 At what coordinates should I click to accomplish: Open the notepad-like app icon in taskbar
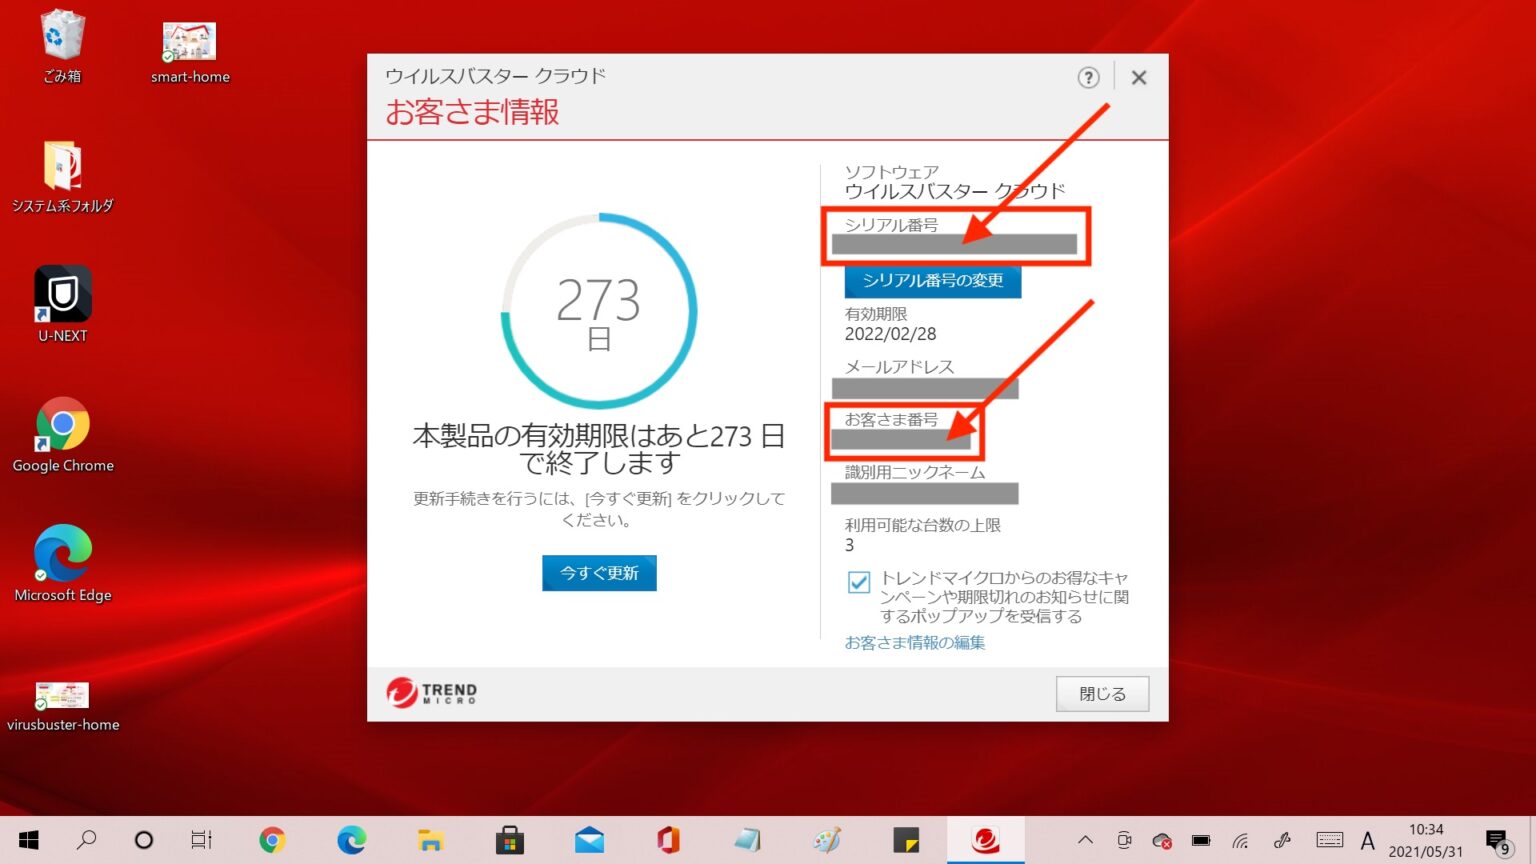[x=747, y=840]
